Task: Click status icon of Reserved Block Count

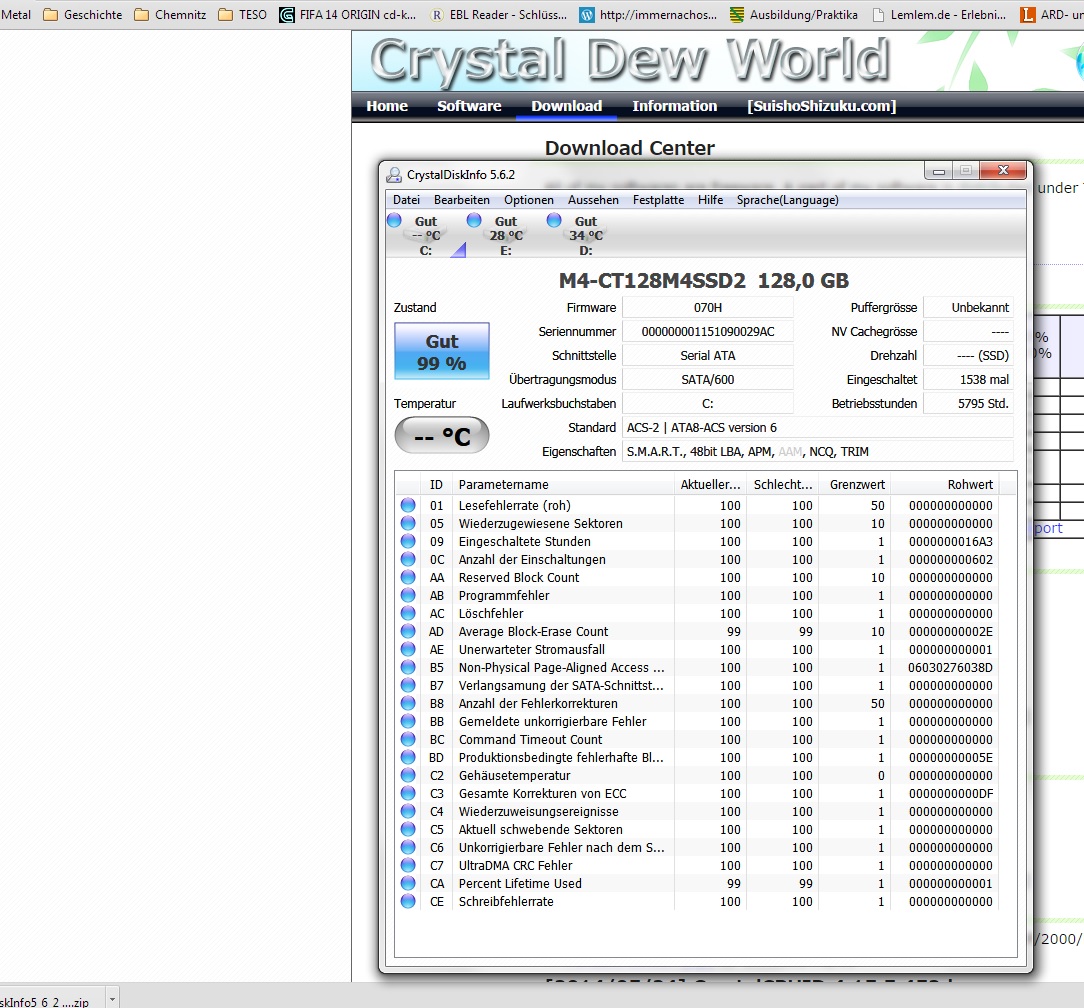Action: (x=408, y=577)
